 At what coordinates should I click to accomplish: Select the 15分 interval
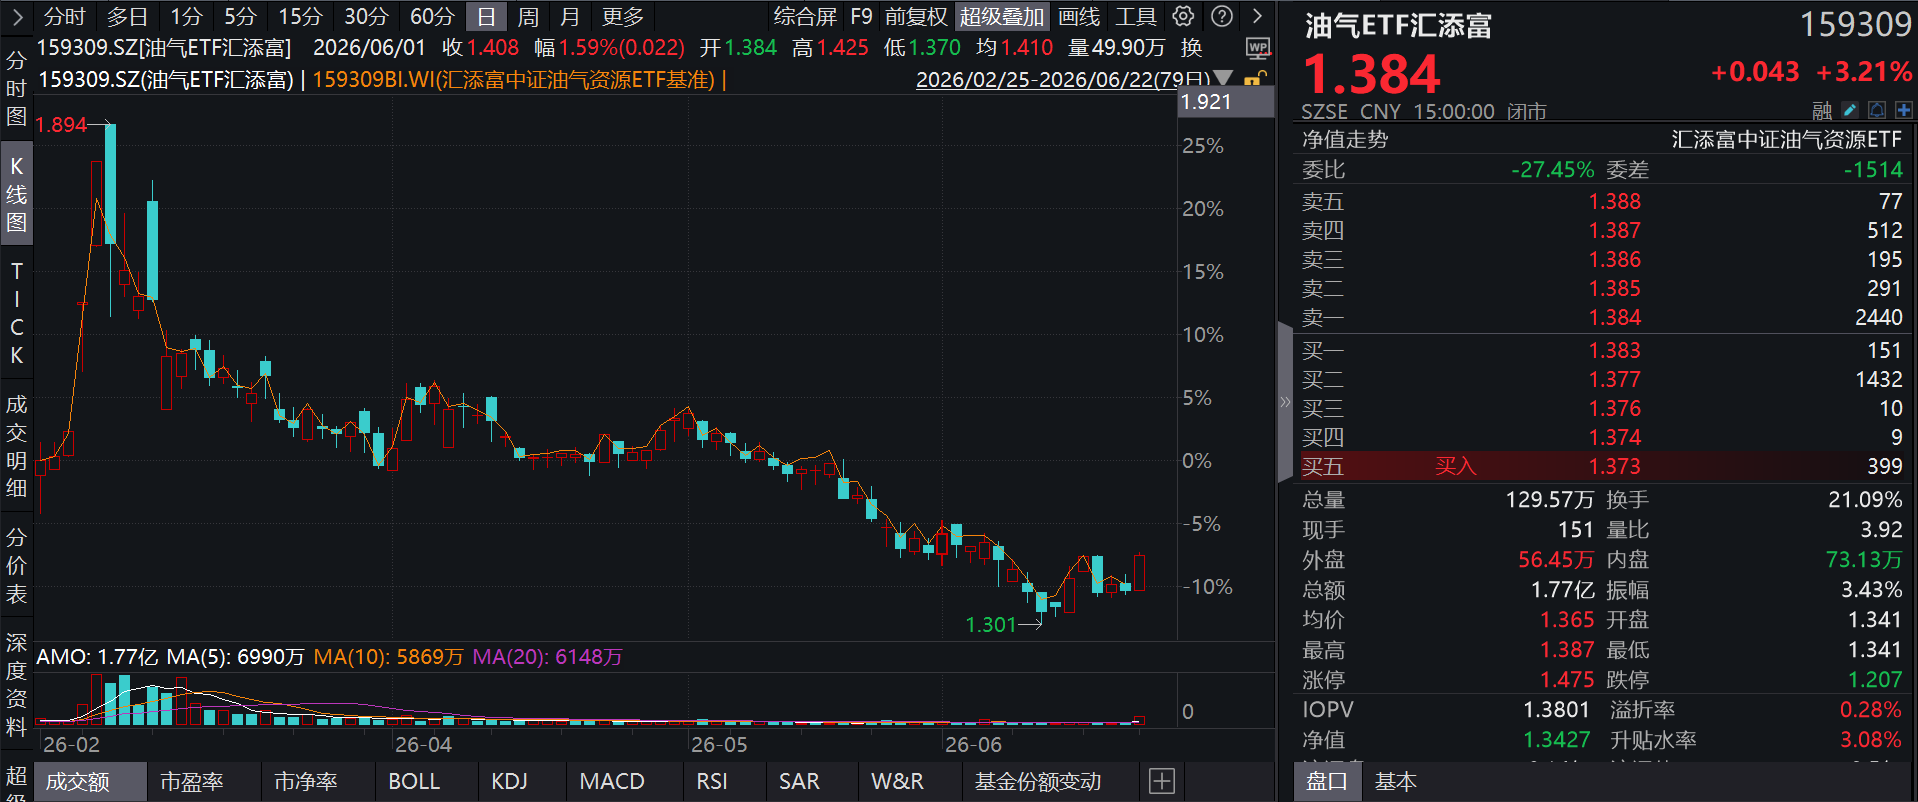[300, 16]
